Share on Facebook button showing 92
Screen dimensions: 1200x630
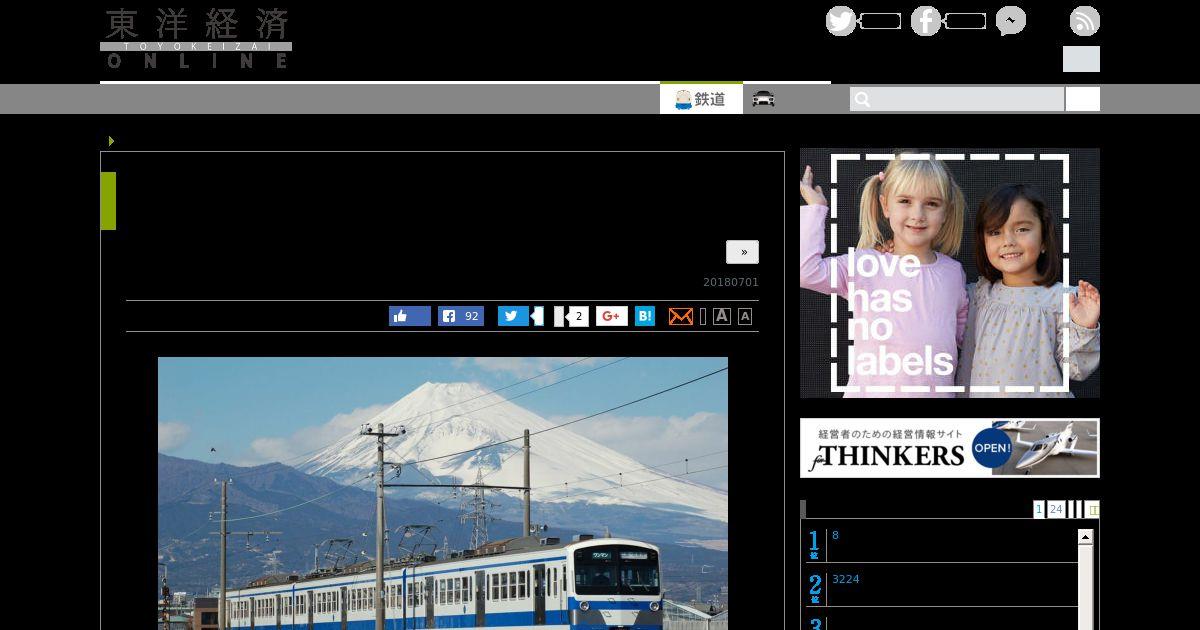pyautogui.click(x=461, y=316)
